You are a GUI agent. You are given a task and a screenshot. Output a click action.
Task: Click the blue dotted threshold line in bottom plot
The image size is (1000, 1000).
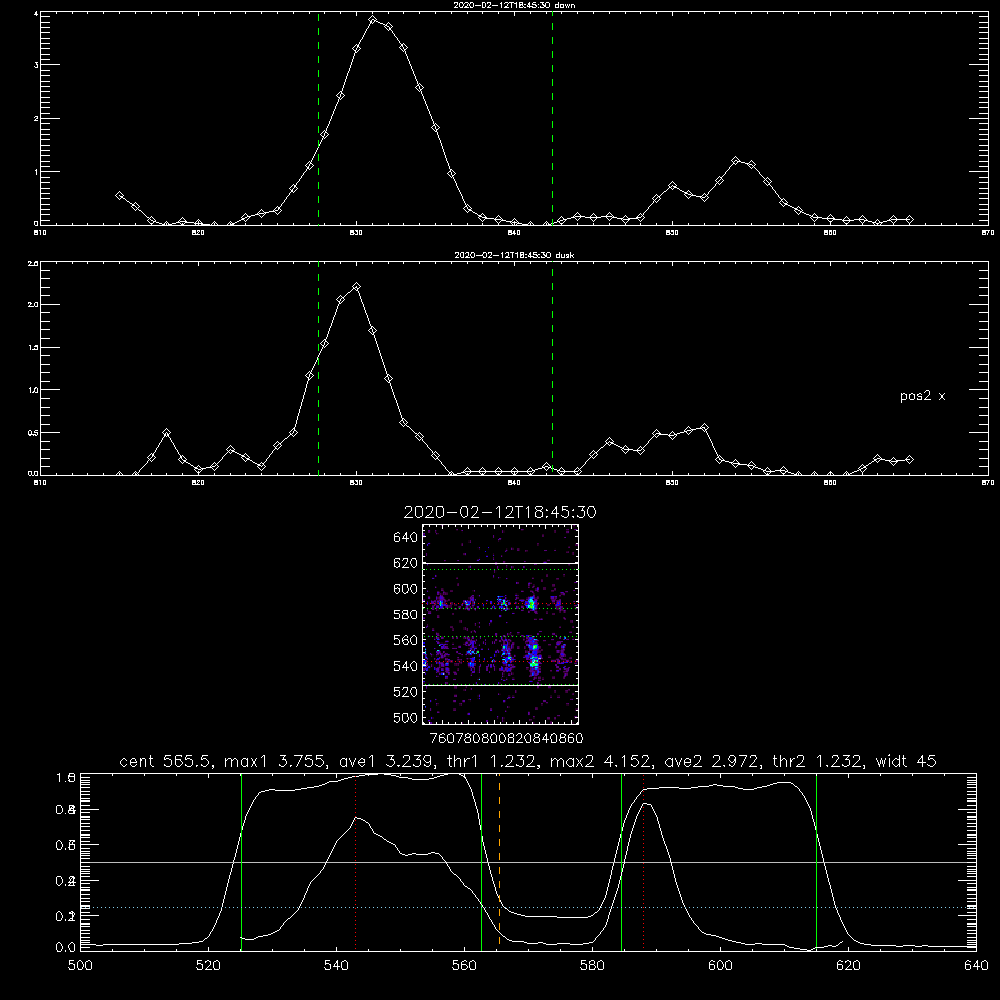click(528, 907)
